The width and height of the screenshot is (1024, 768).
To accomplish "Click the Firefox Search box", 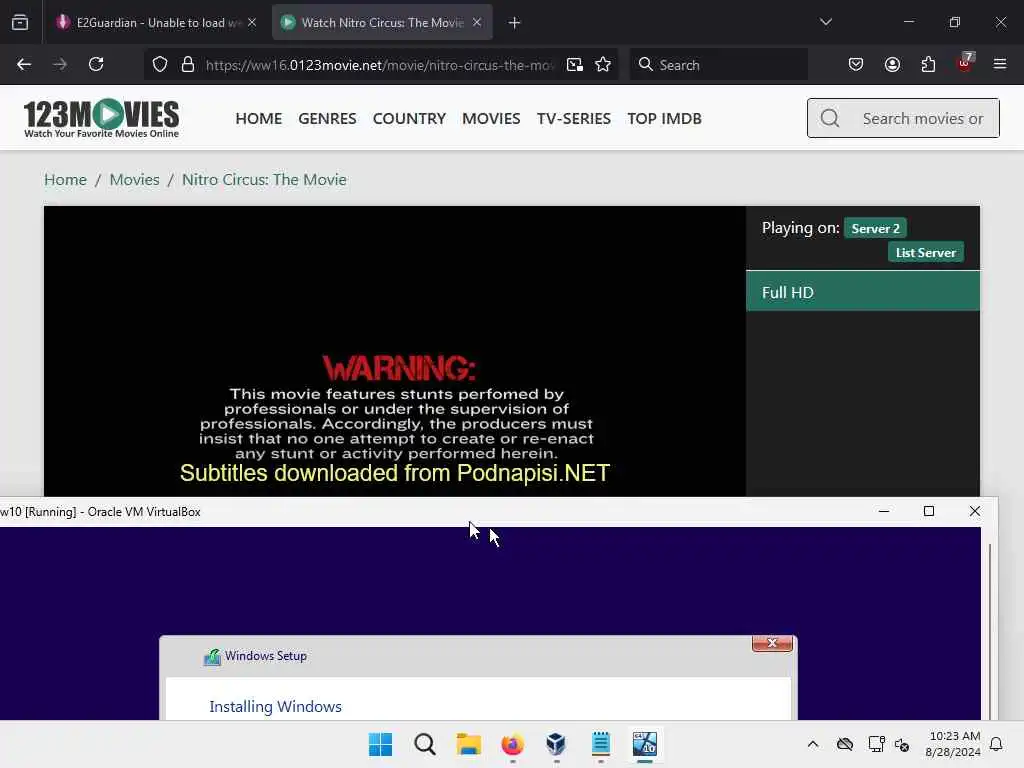I will tap(718, 65).
